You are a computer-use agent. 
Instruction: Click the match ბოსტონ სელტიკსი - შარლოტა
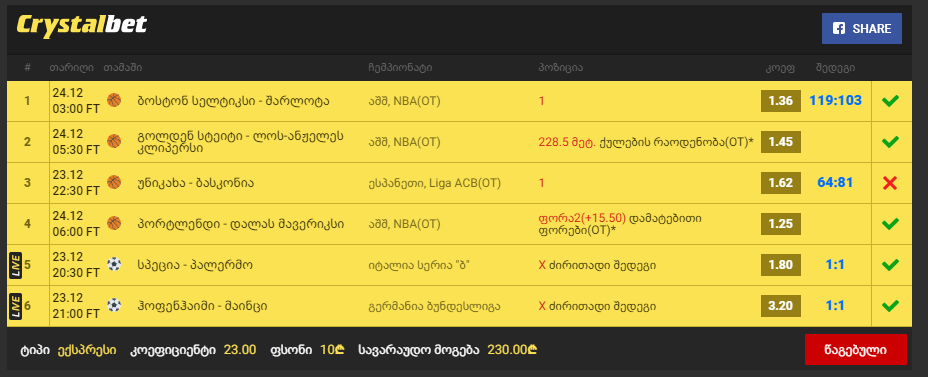234,101
